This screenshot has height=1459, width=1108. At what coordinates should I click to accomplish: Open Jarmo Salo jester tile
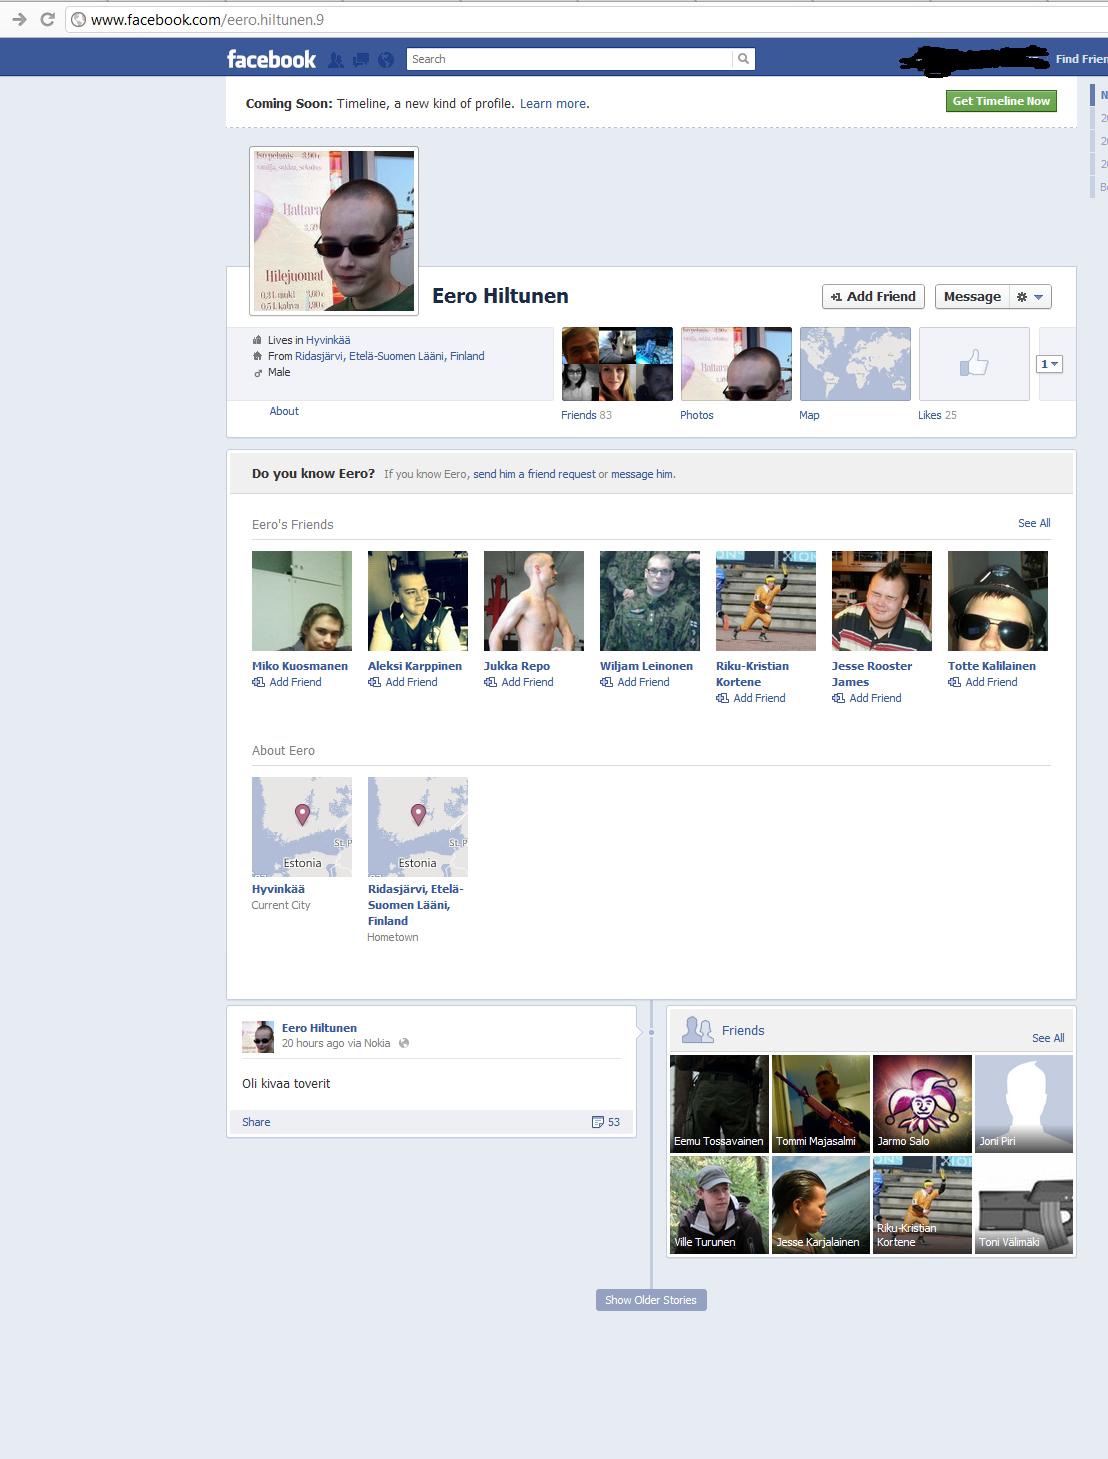[922, 1104]
